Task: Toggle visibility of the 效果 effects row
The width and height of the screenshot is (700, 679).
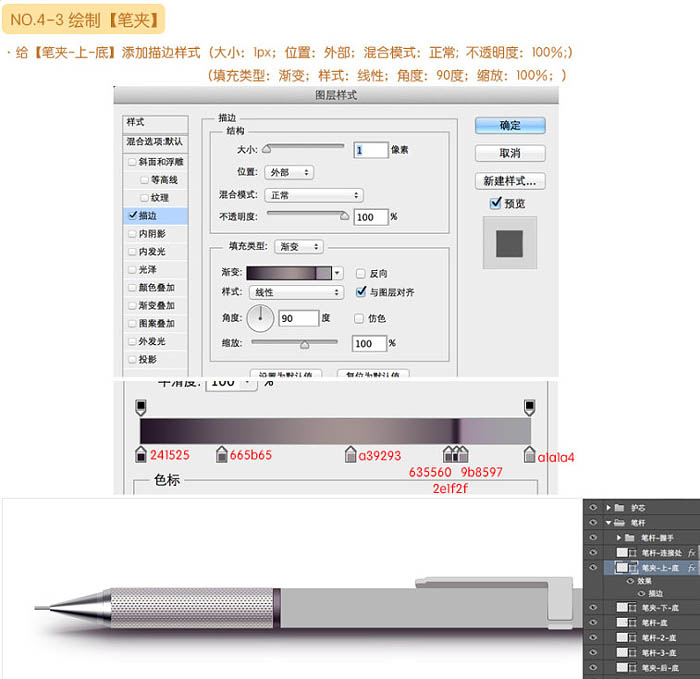Action: point(630,581)
